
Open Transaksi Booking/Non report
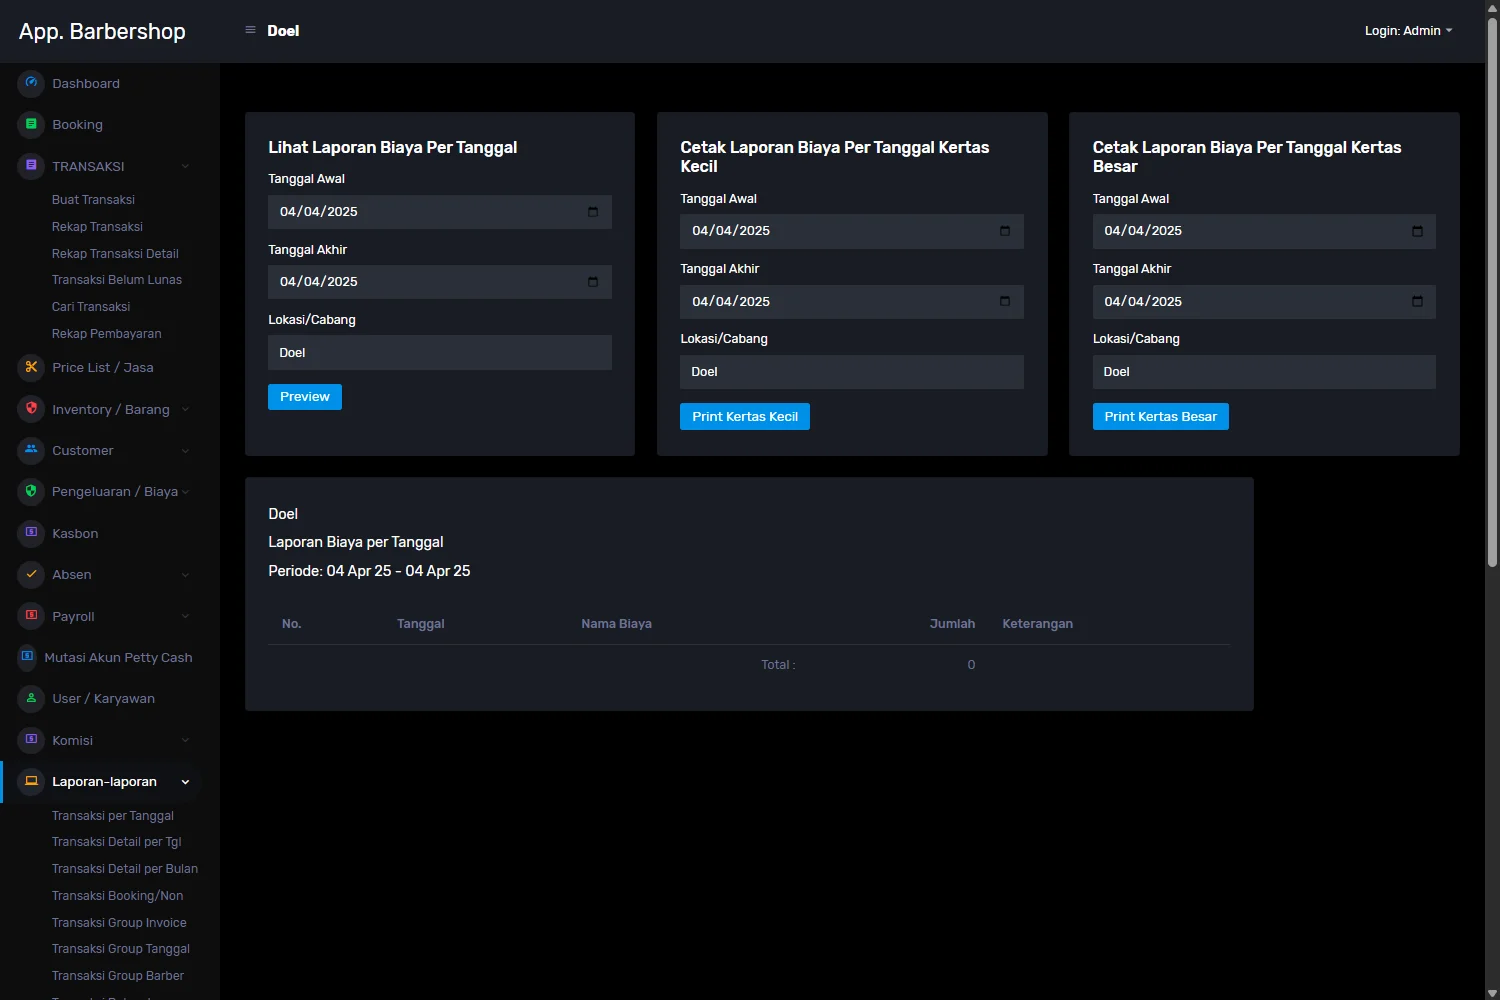click(117, 896)
